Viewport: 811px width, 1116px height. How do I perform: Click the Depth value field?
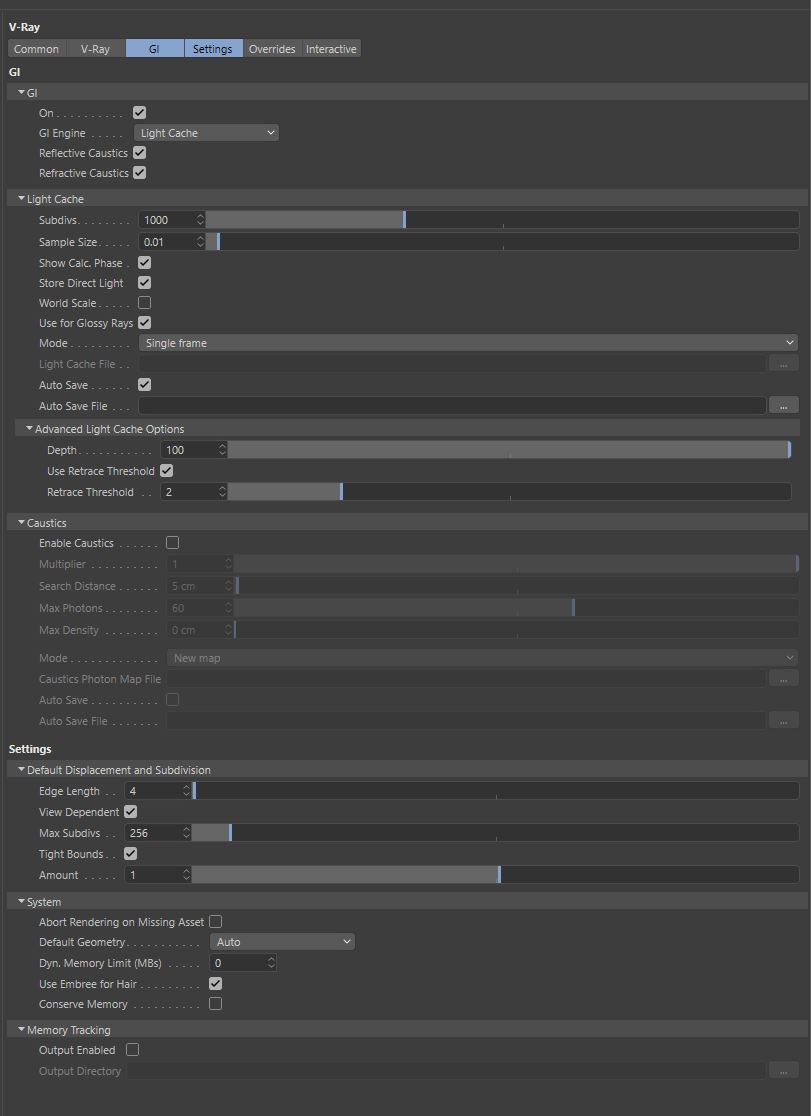pos(189,450)
